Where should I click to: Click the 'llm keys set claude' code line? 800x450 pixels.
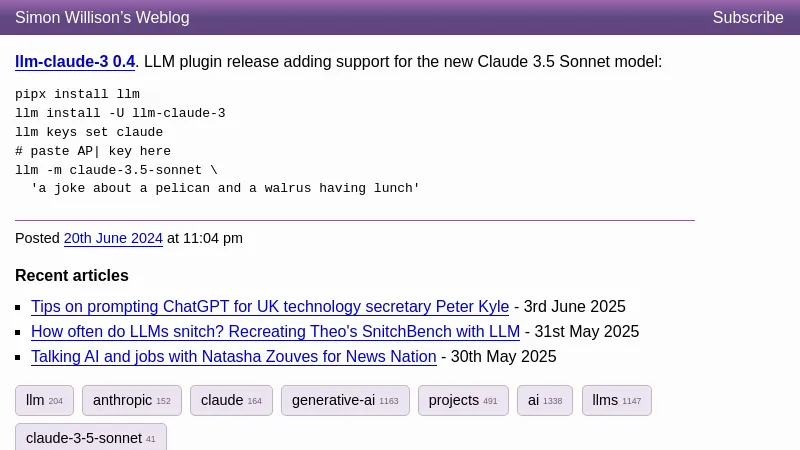tap(89, 132)
